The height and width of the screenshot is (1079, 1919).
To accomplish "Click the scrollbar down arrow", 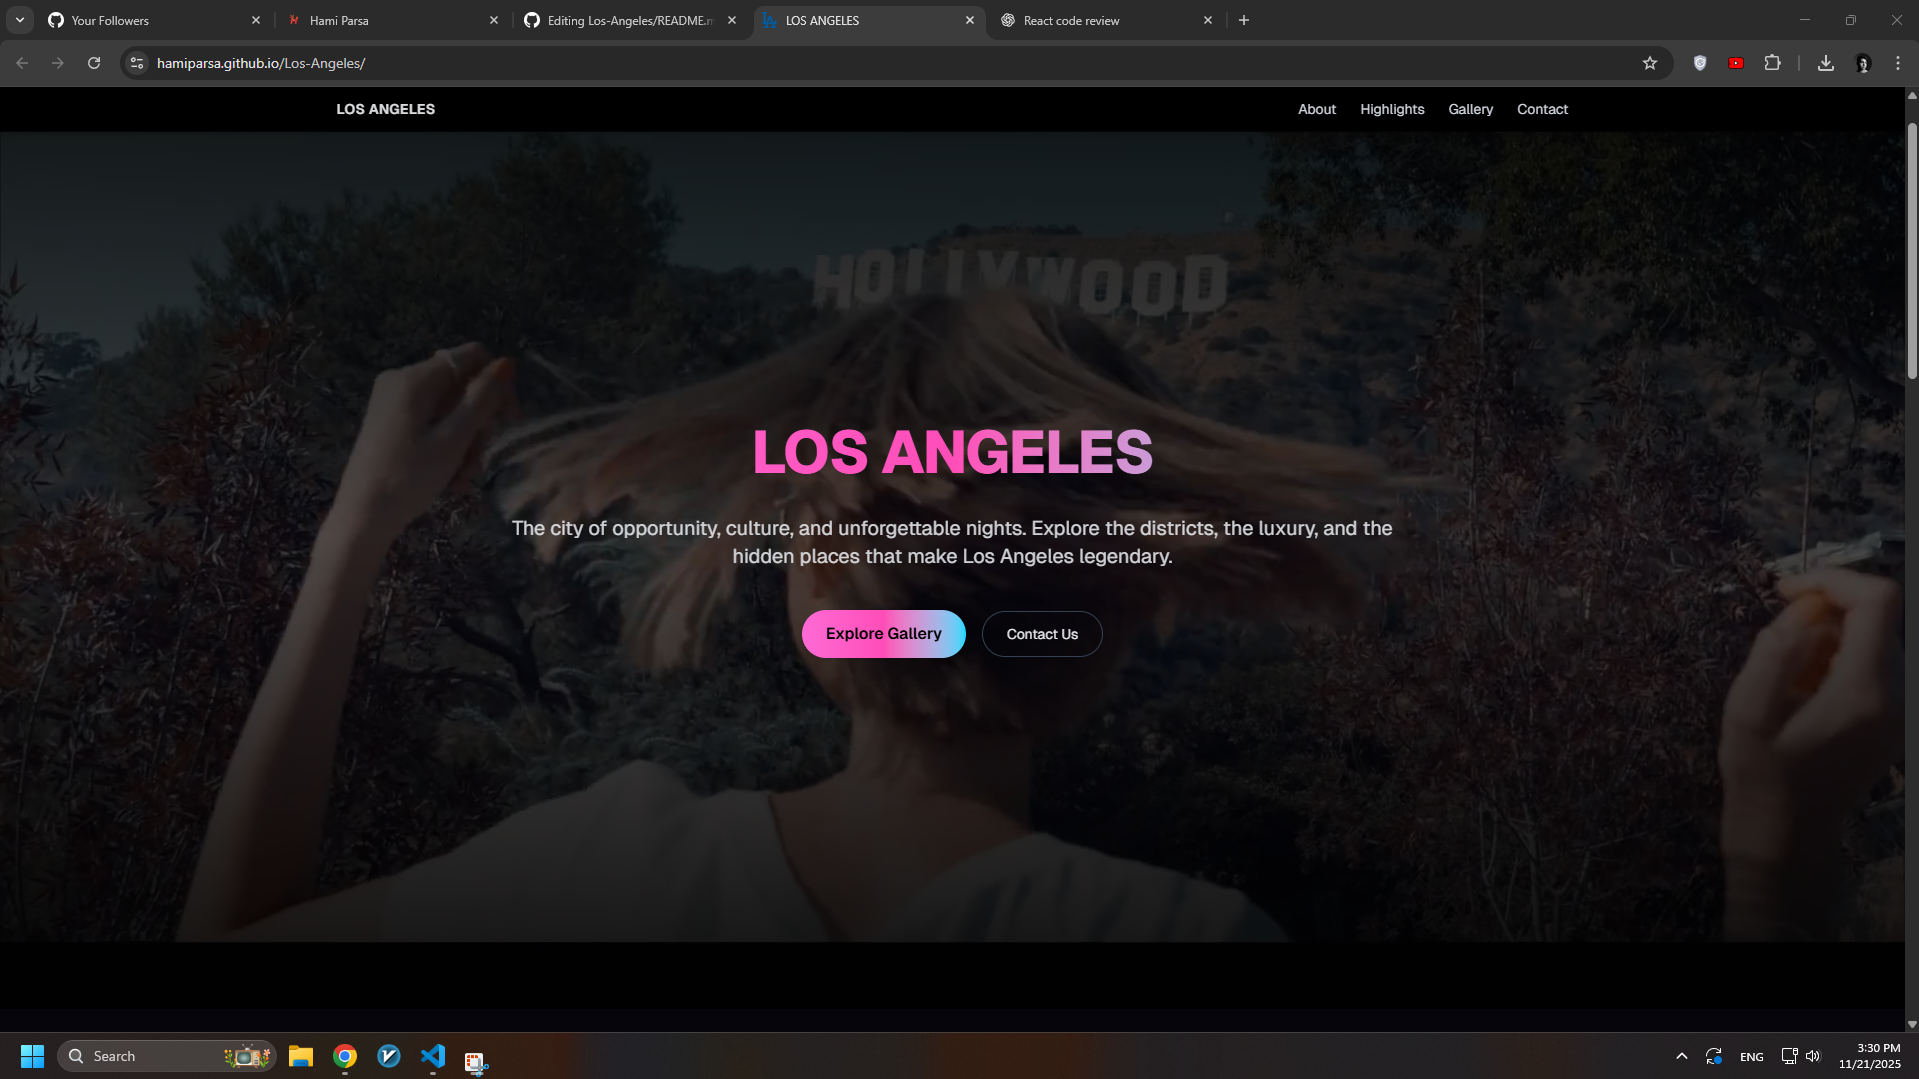I will pos(1912,1024).
